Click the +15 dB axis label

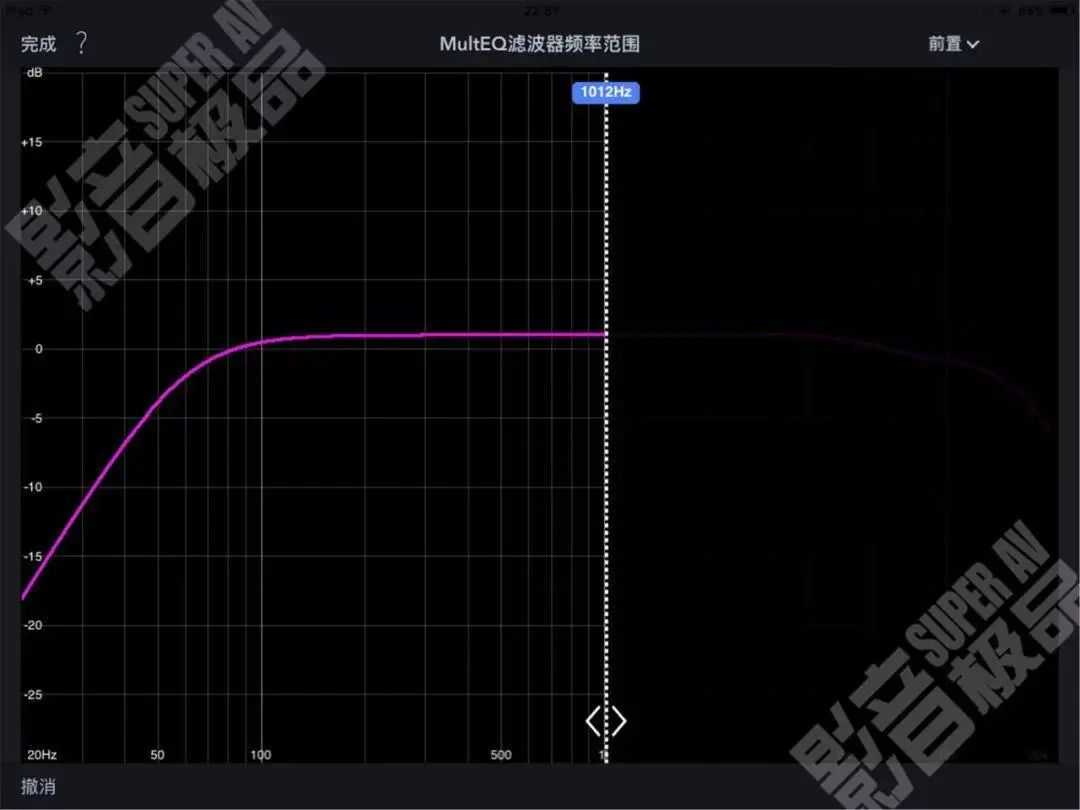pyautogui.click(x=32, y=142)
